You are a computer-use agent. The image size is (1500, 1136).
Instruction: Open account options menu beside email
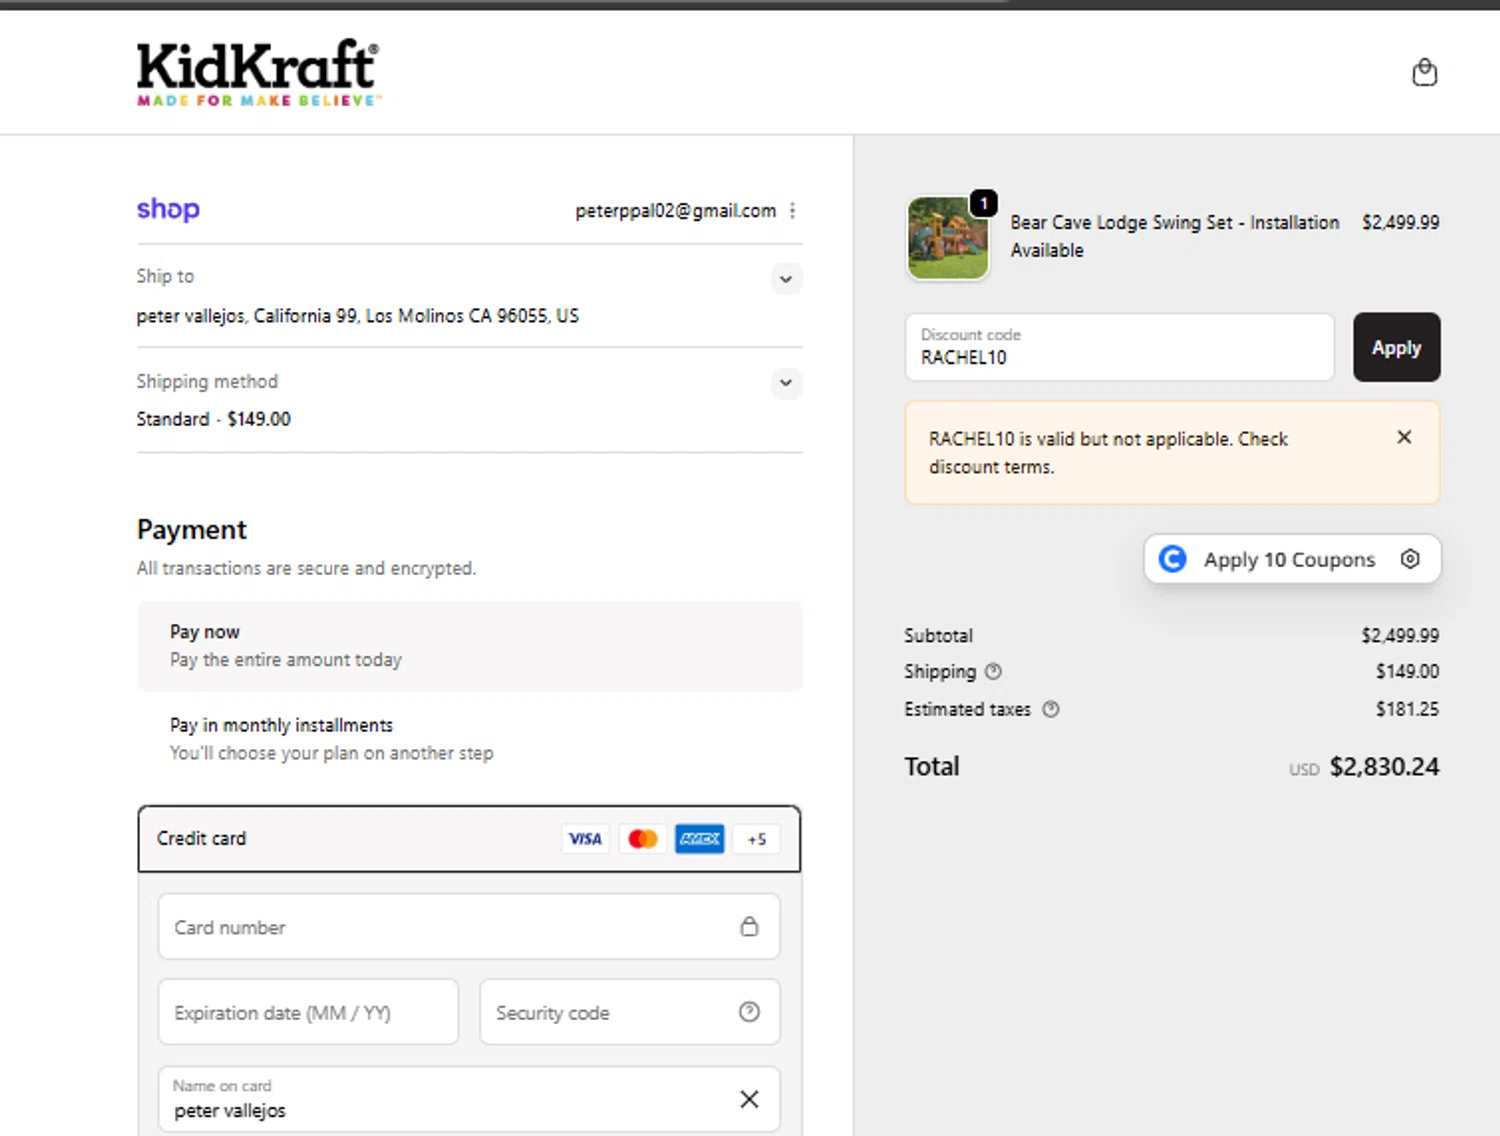coord(792,210)
